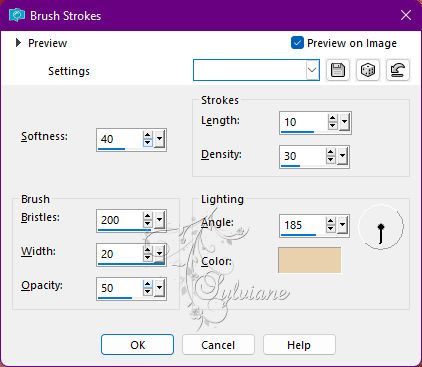Click inside the Width value field
Image resolution: width=422 pixels, height=367 pixels.
coord(120,254)
